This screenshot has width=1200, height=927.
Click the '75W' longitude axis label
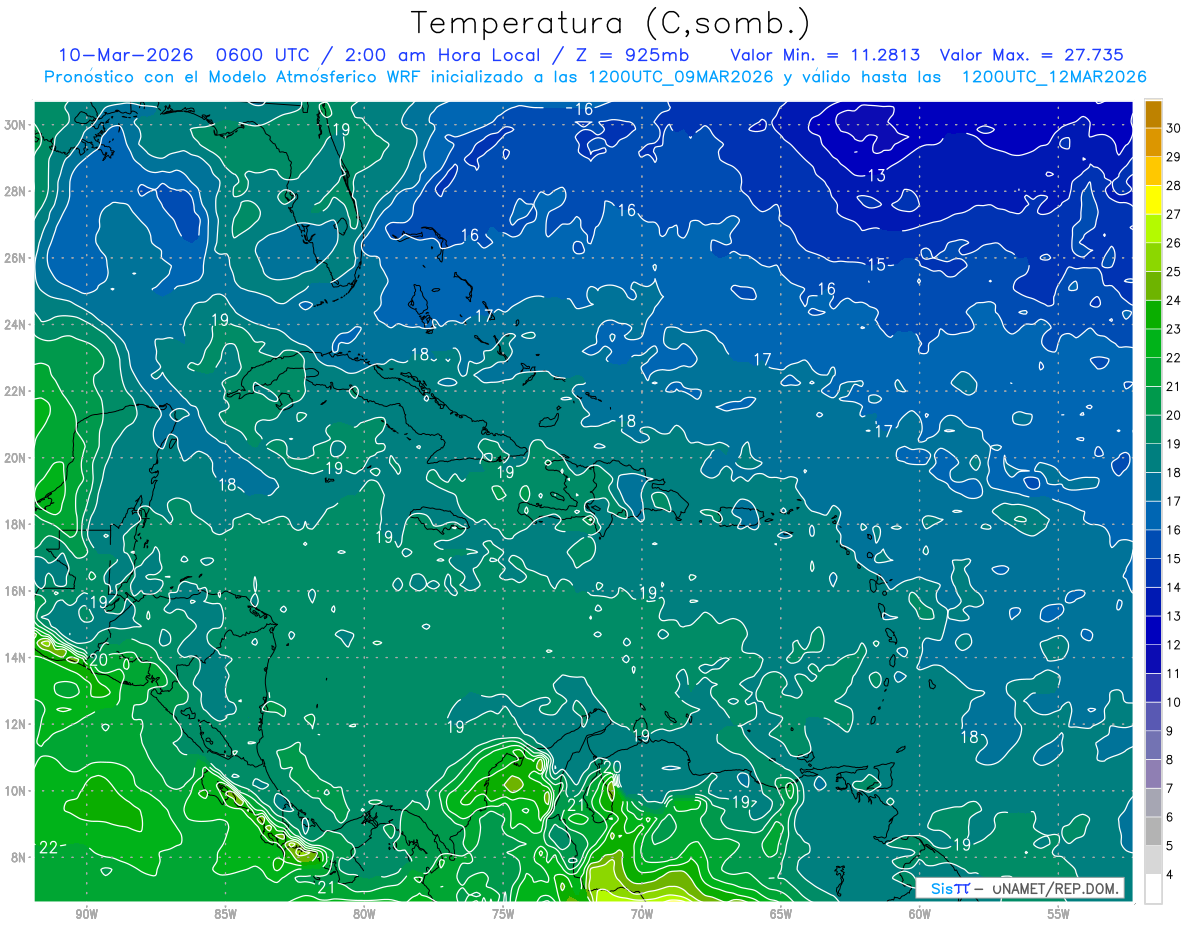tap(503, 914)
